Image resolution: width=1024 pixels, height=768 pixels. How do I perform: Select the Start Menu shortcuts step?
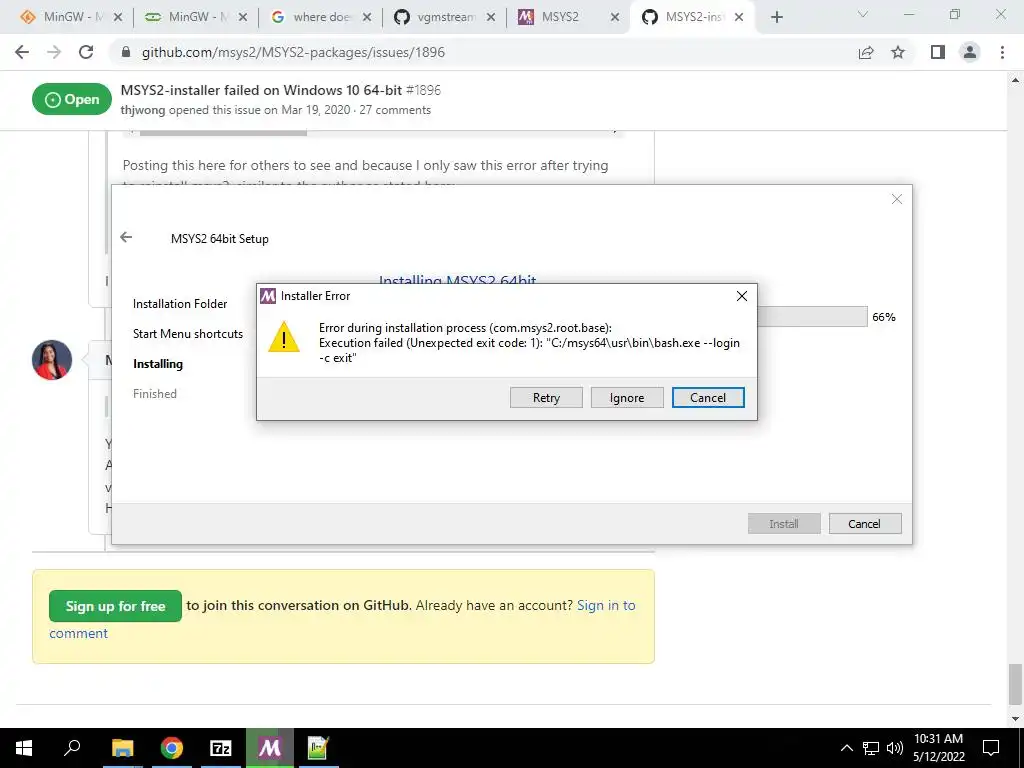[x=188, y=334]
